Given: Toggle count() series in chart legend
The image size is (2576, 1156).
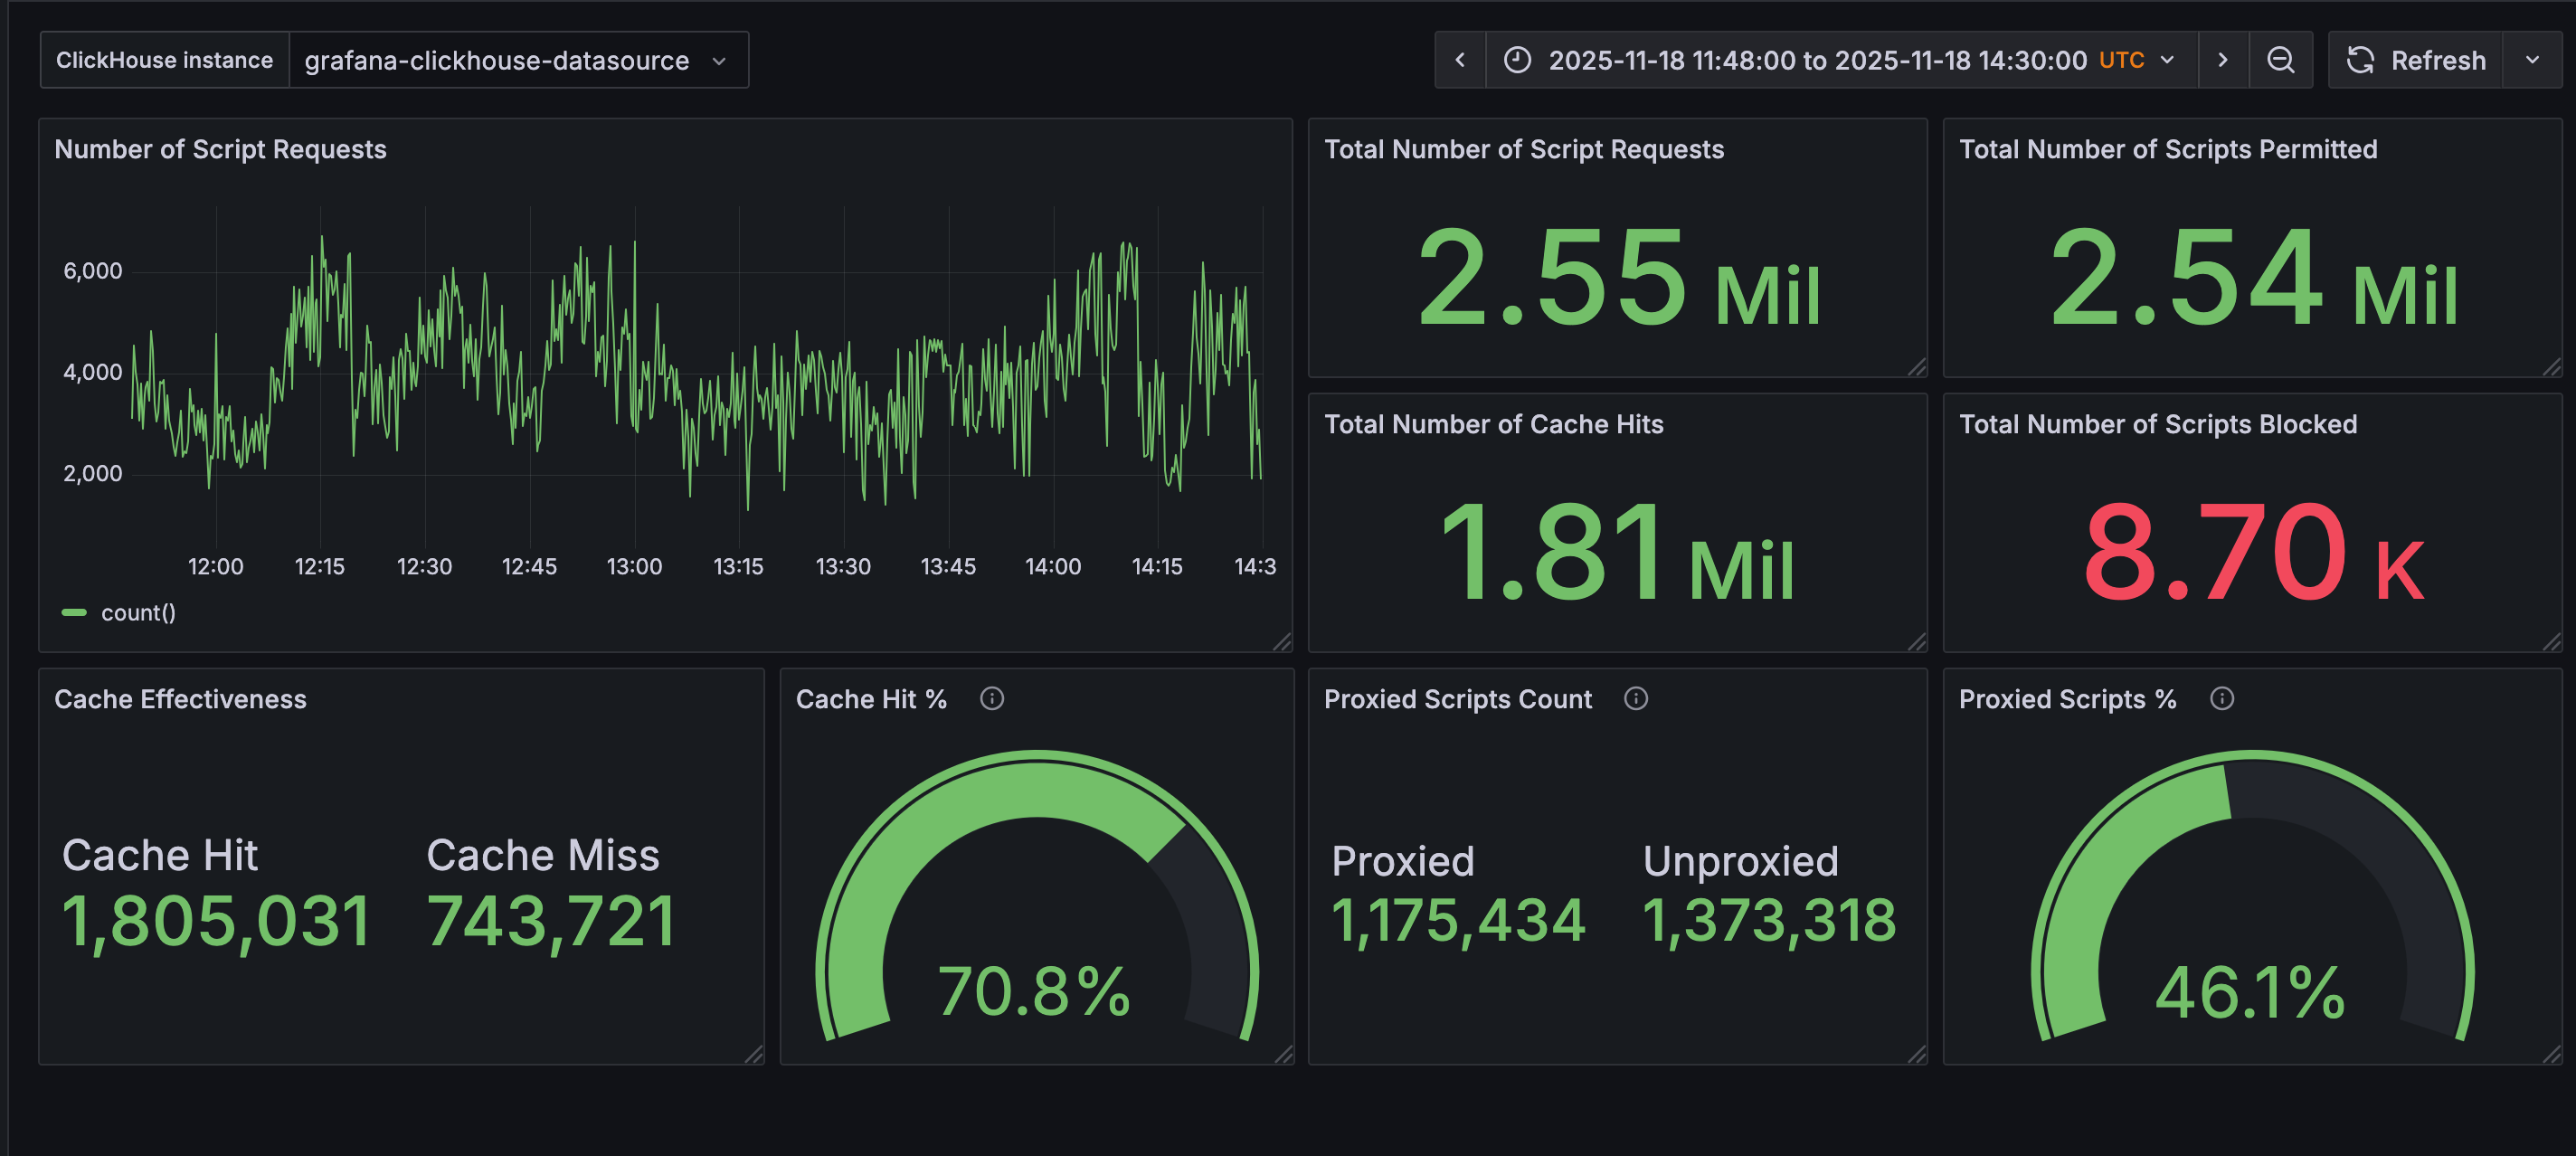Looking at the screenshot, I should coord(138,612).
